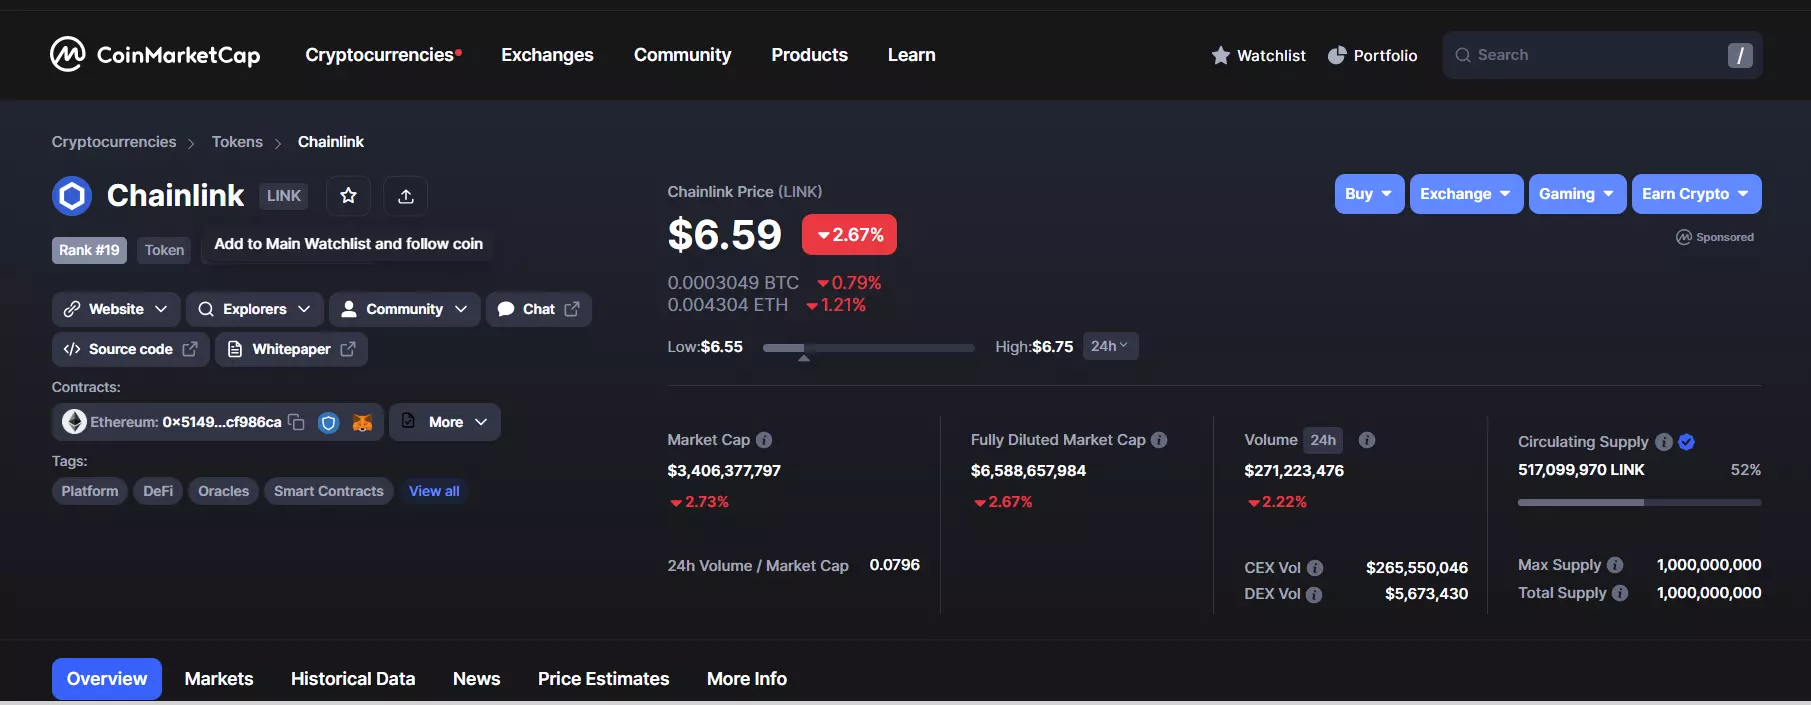Click the Search input field
This screenshot has width=1811, height=705.
click(1602, 55)
